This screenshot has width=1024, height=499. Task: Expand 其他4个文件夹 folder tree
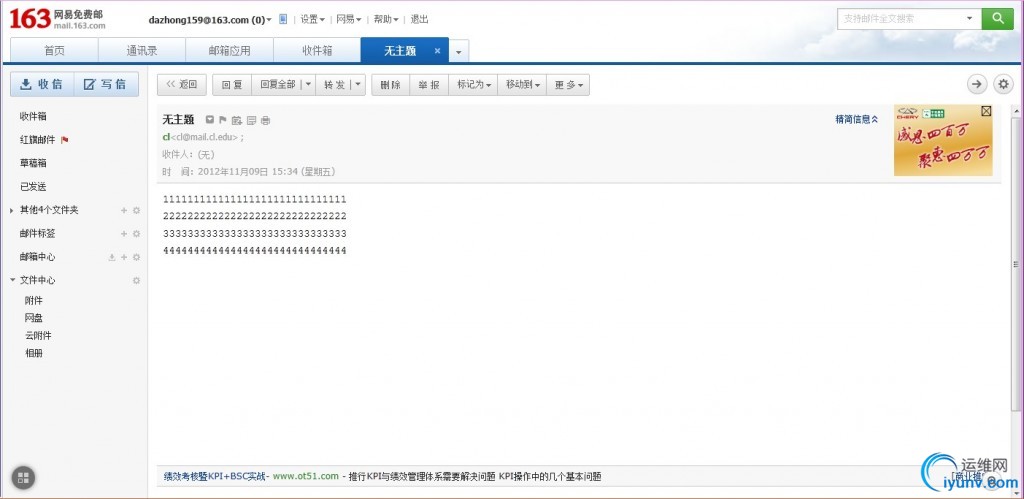[12, 210]
